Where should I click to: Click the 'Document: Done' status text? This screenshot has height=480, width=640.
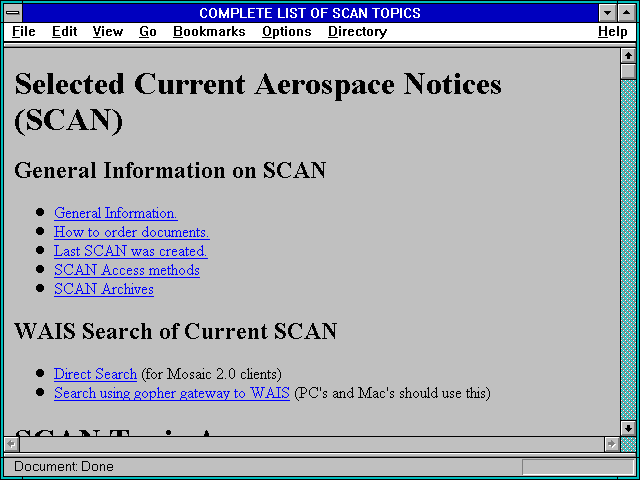64,467
